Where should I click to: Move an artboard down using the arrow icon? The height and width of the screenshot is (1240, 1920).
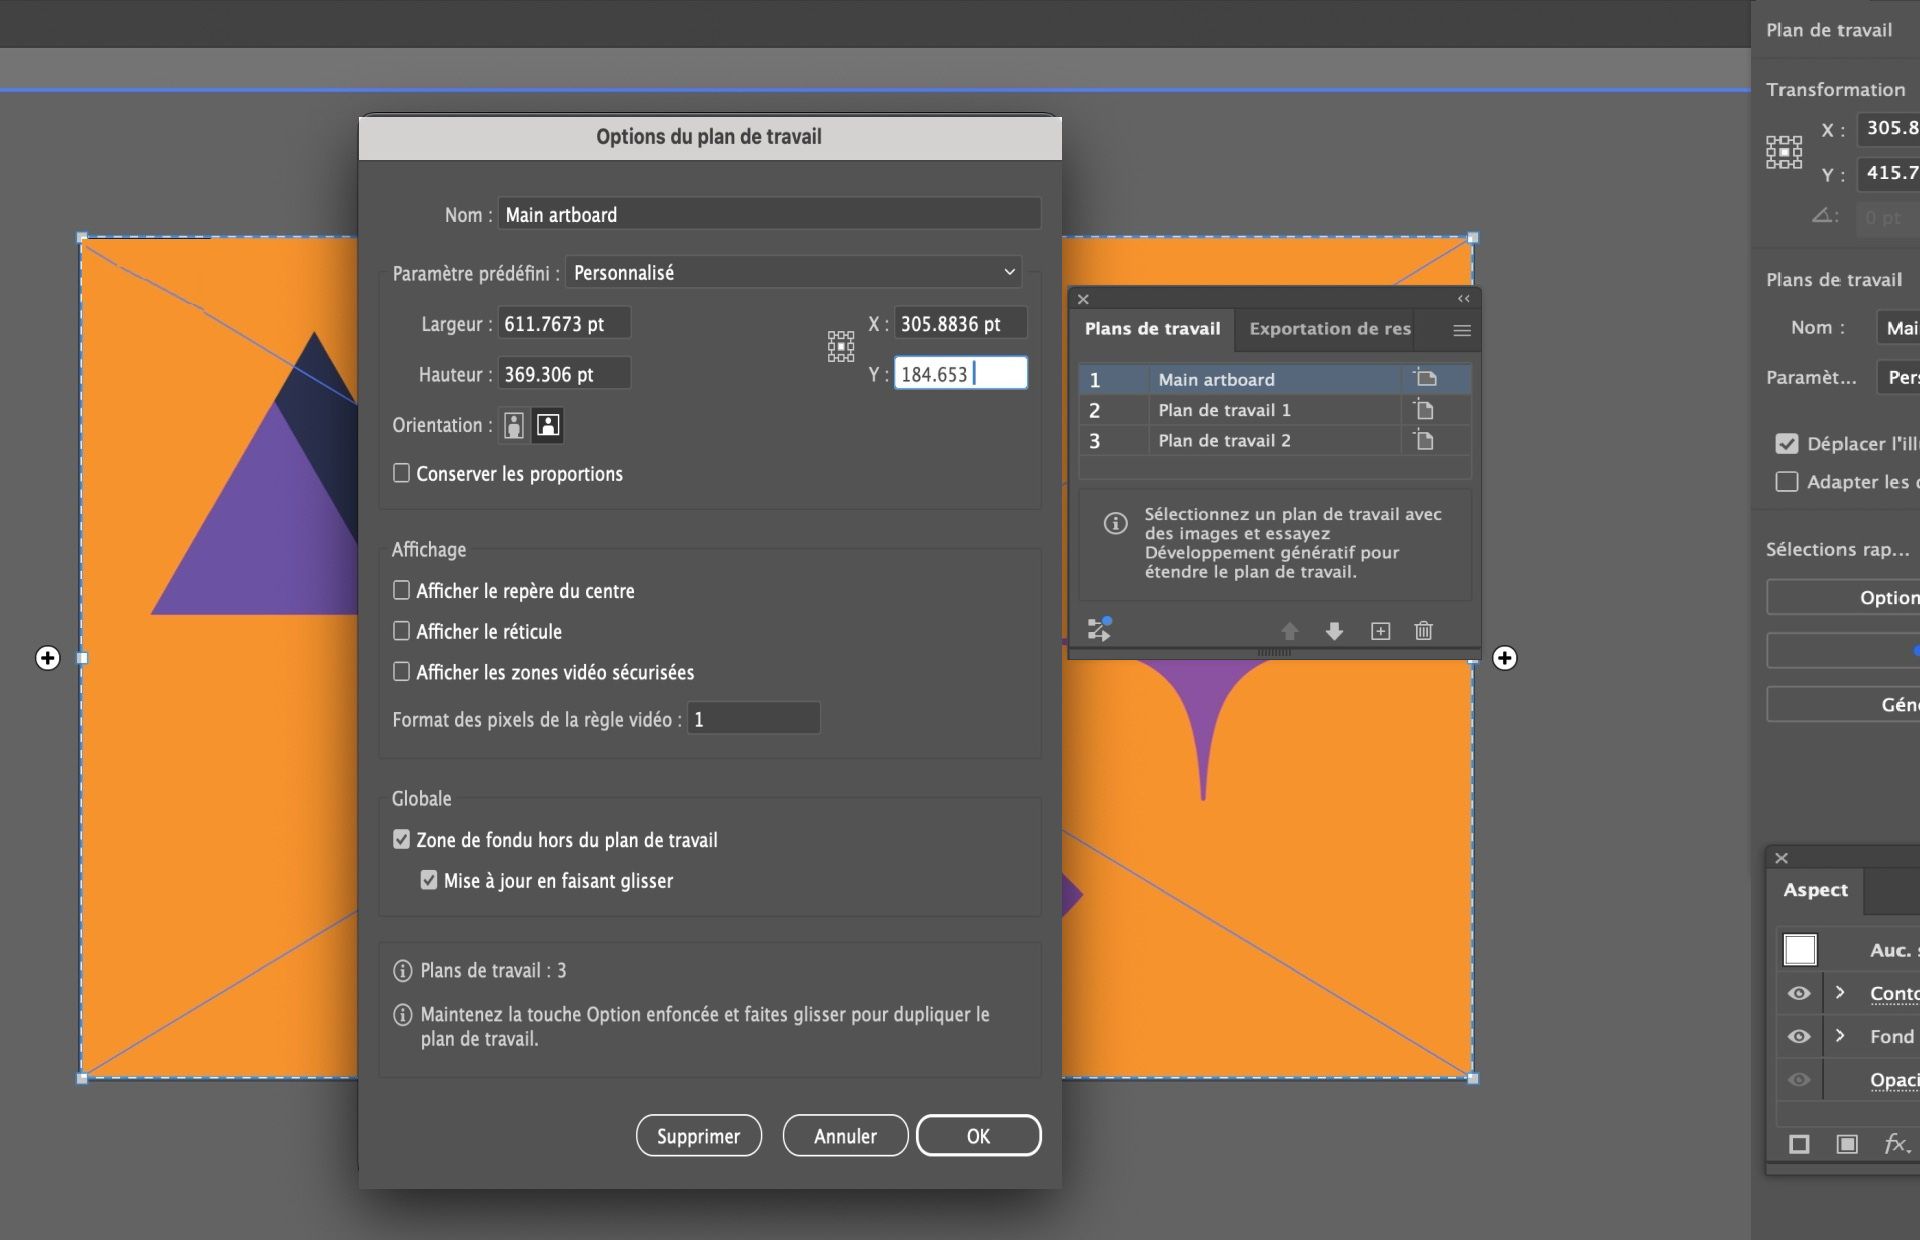click(1334, 631)
